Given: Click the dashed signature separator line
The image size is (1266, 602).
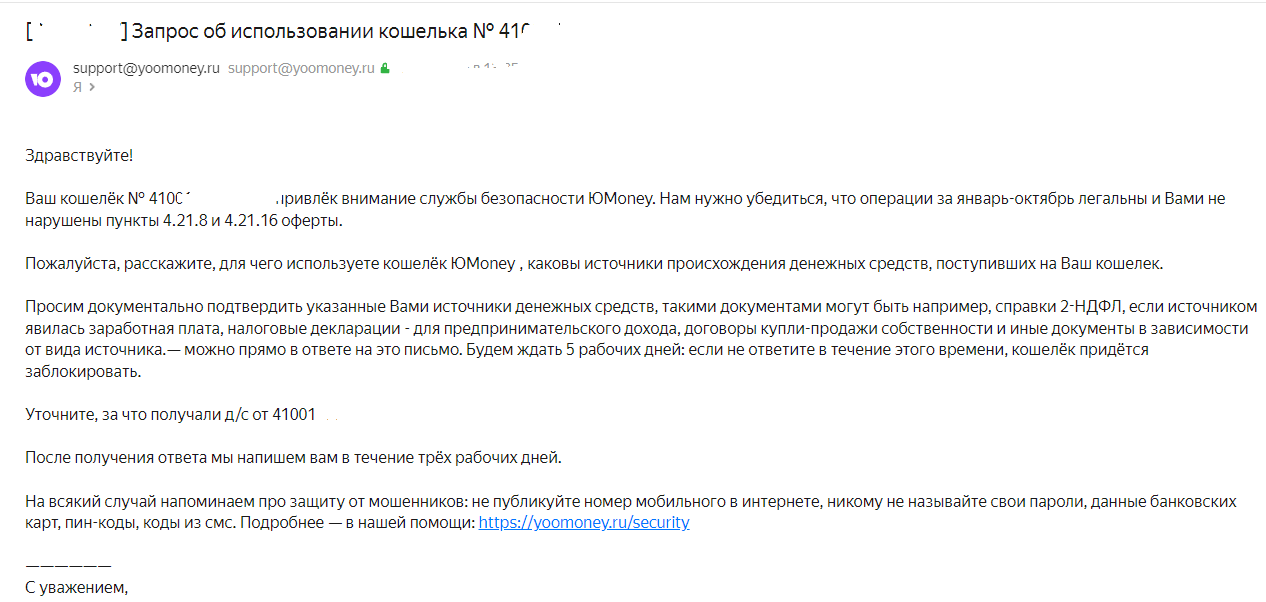Looking at the screenshot, I should coord(68,566).
